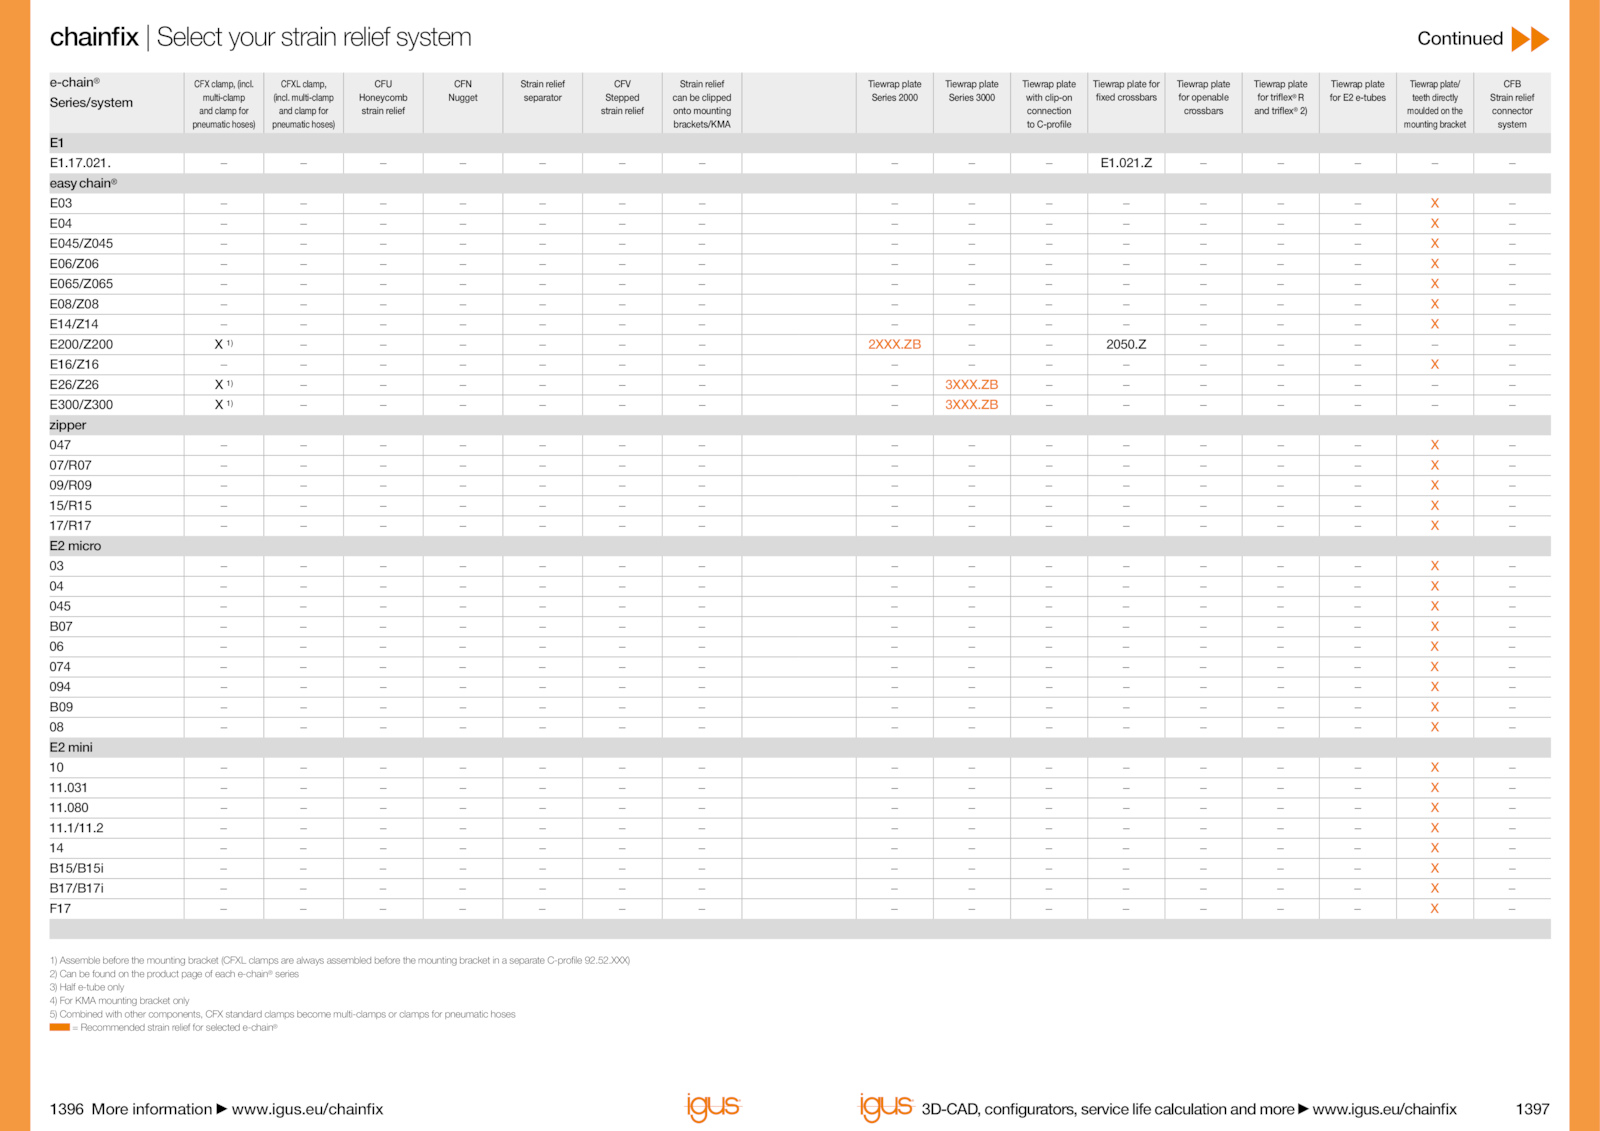Click the orange X in the B09 row

tap(1434, 707)
